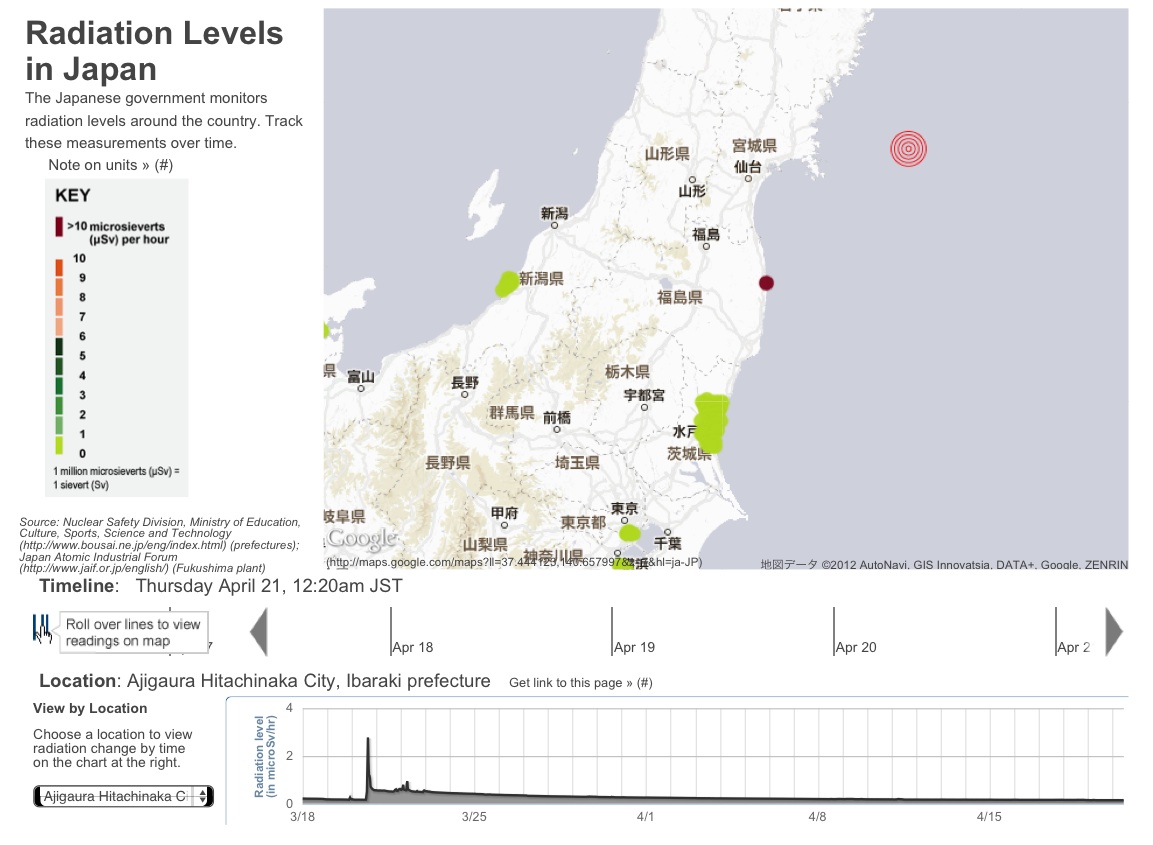Image resolution: width=1153 pixels, height=845 pixels.
Task: Click the light green 0 level key swatch
Action: pyautogui.click(x=59, y=445)
